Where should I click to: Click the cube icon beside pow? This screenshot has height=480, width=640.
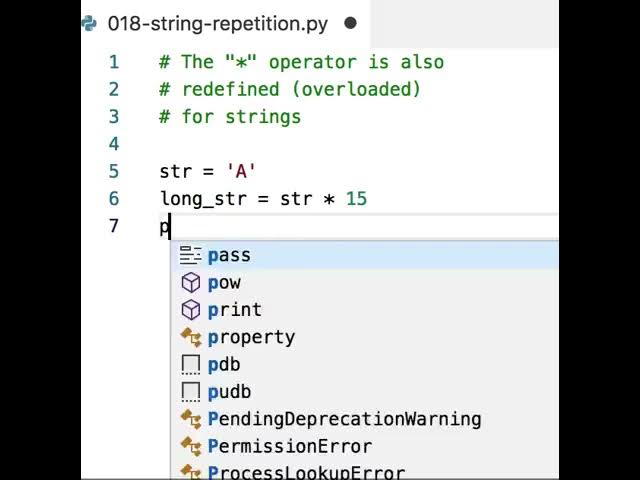190,283
